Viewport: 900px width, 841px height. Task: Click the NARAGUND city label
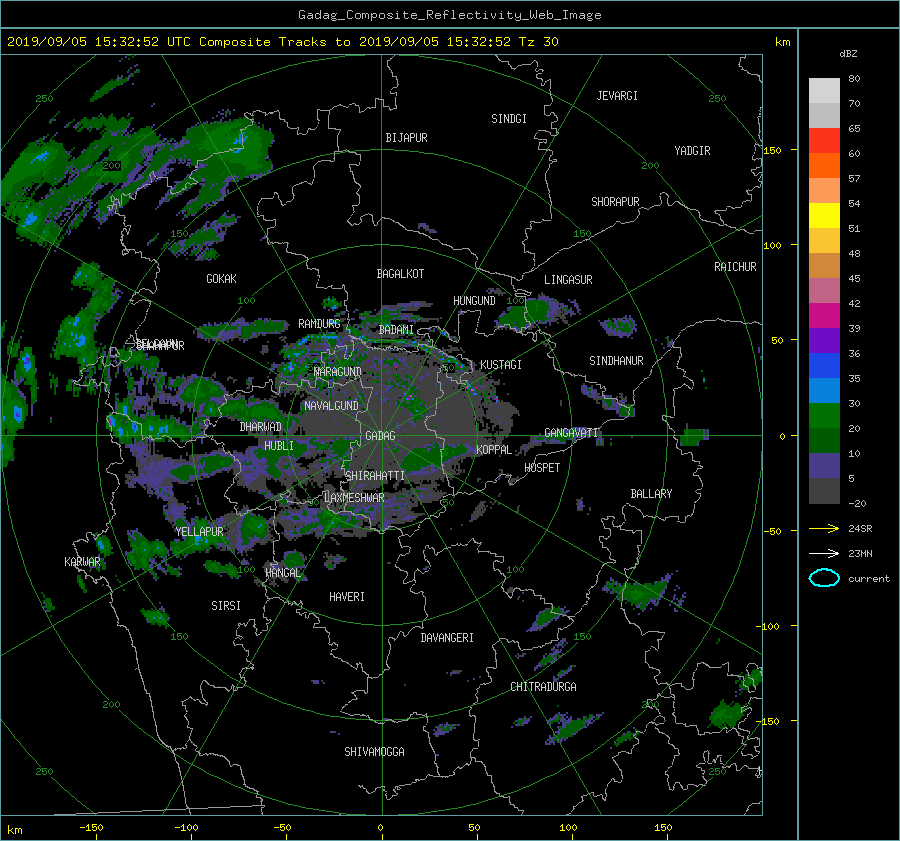(338, 371)
